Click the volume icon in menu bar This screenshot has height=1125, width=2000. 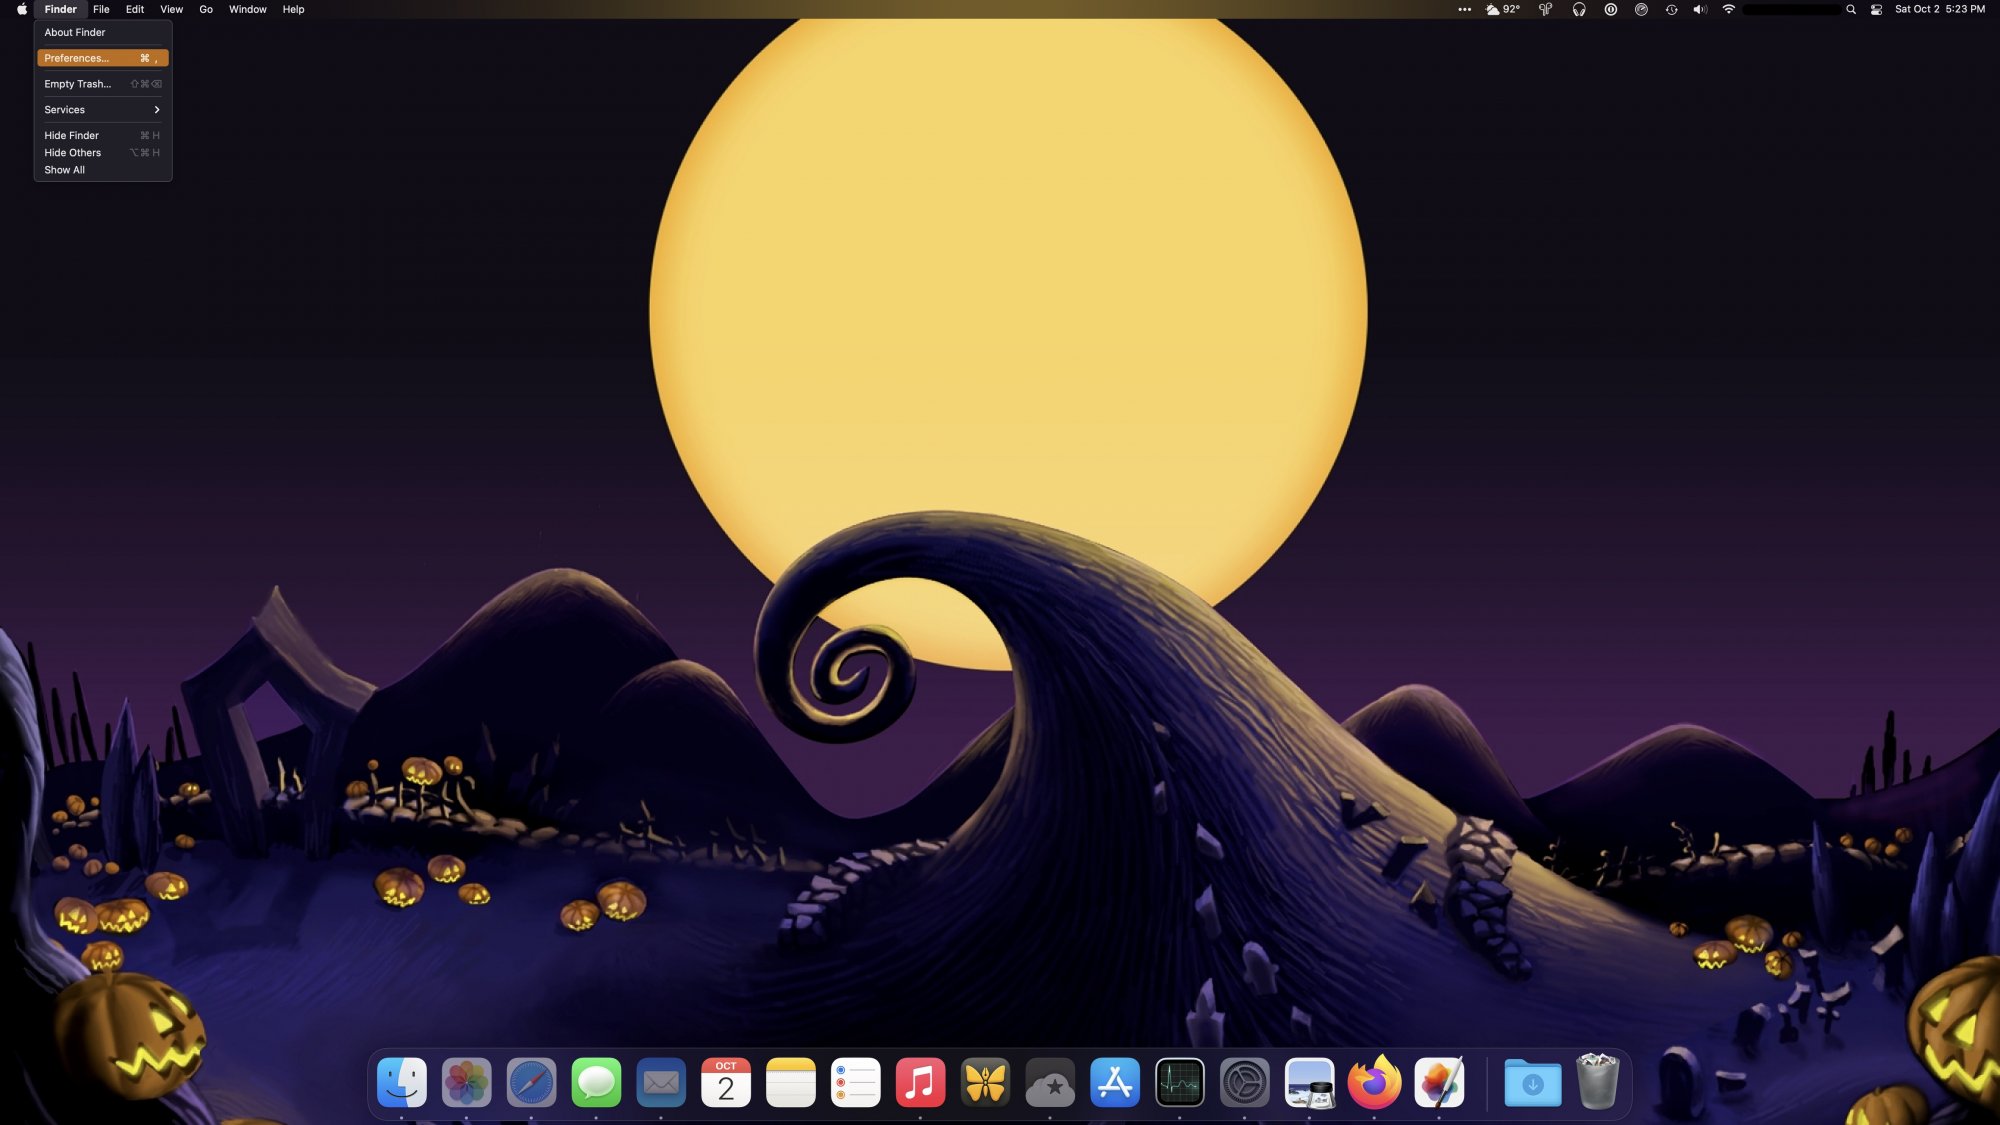click(1699, 9)
